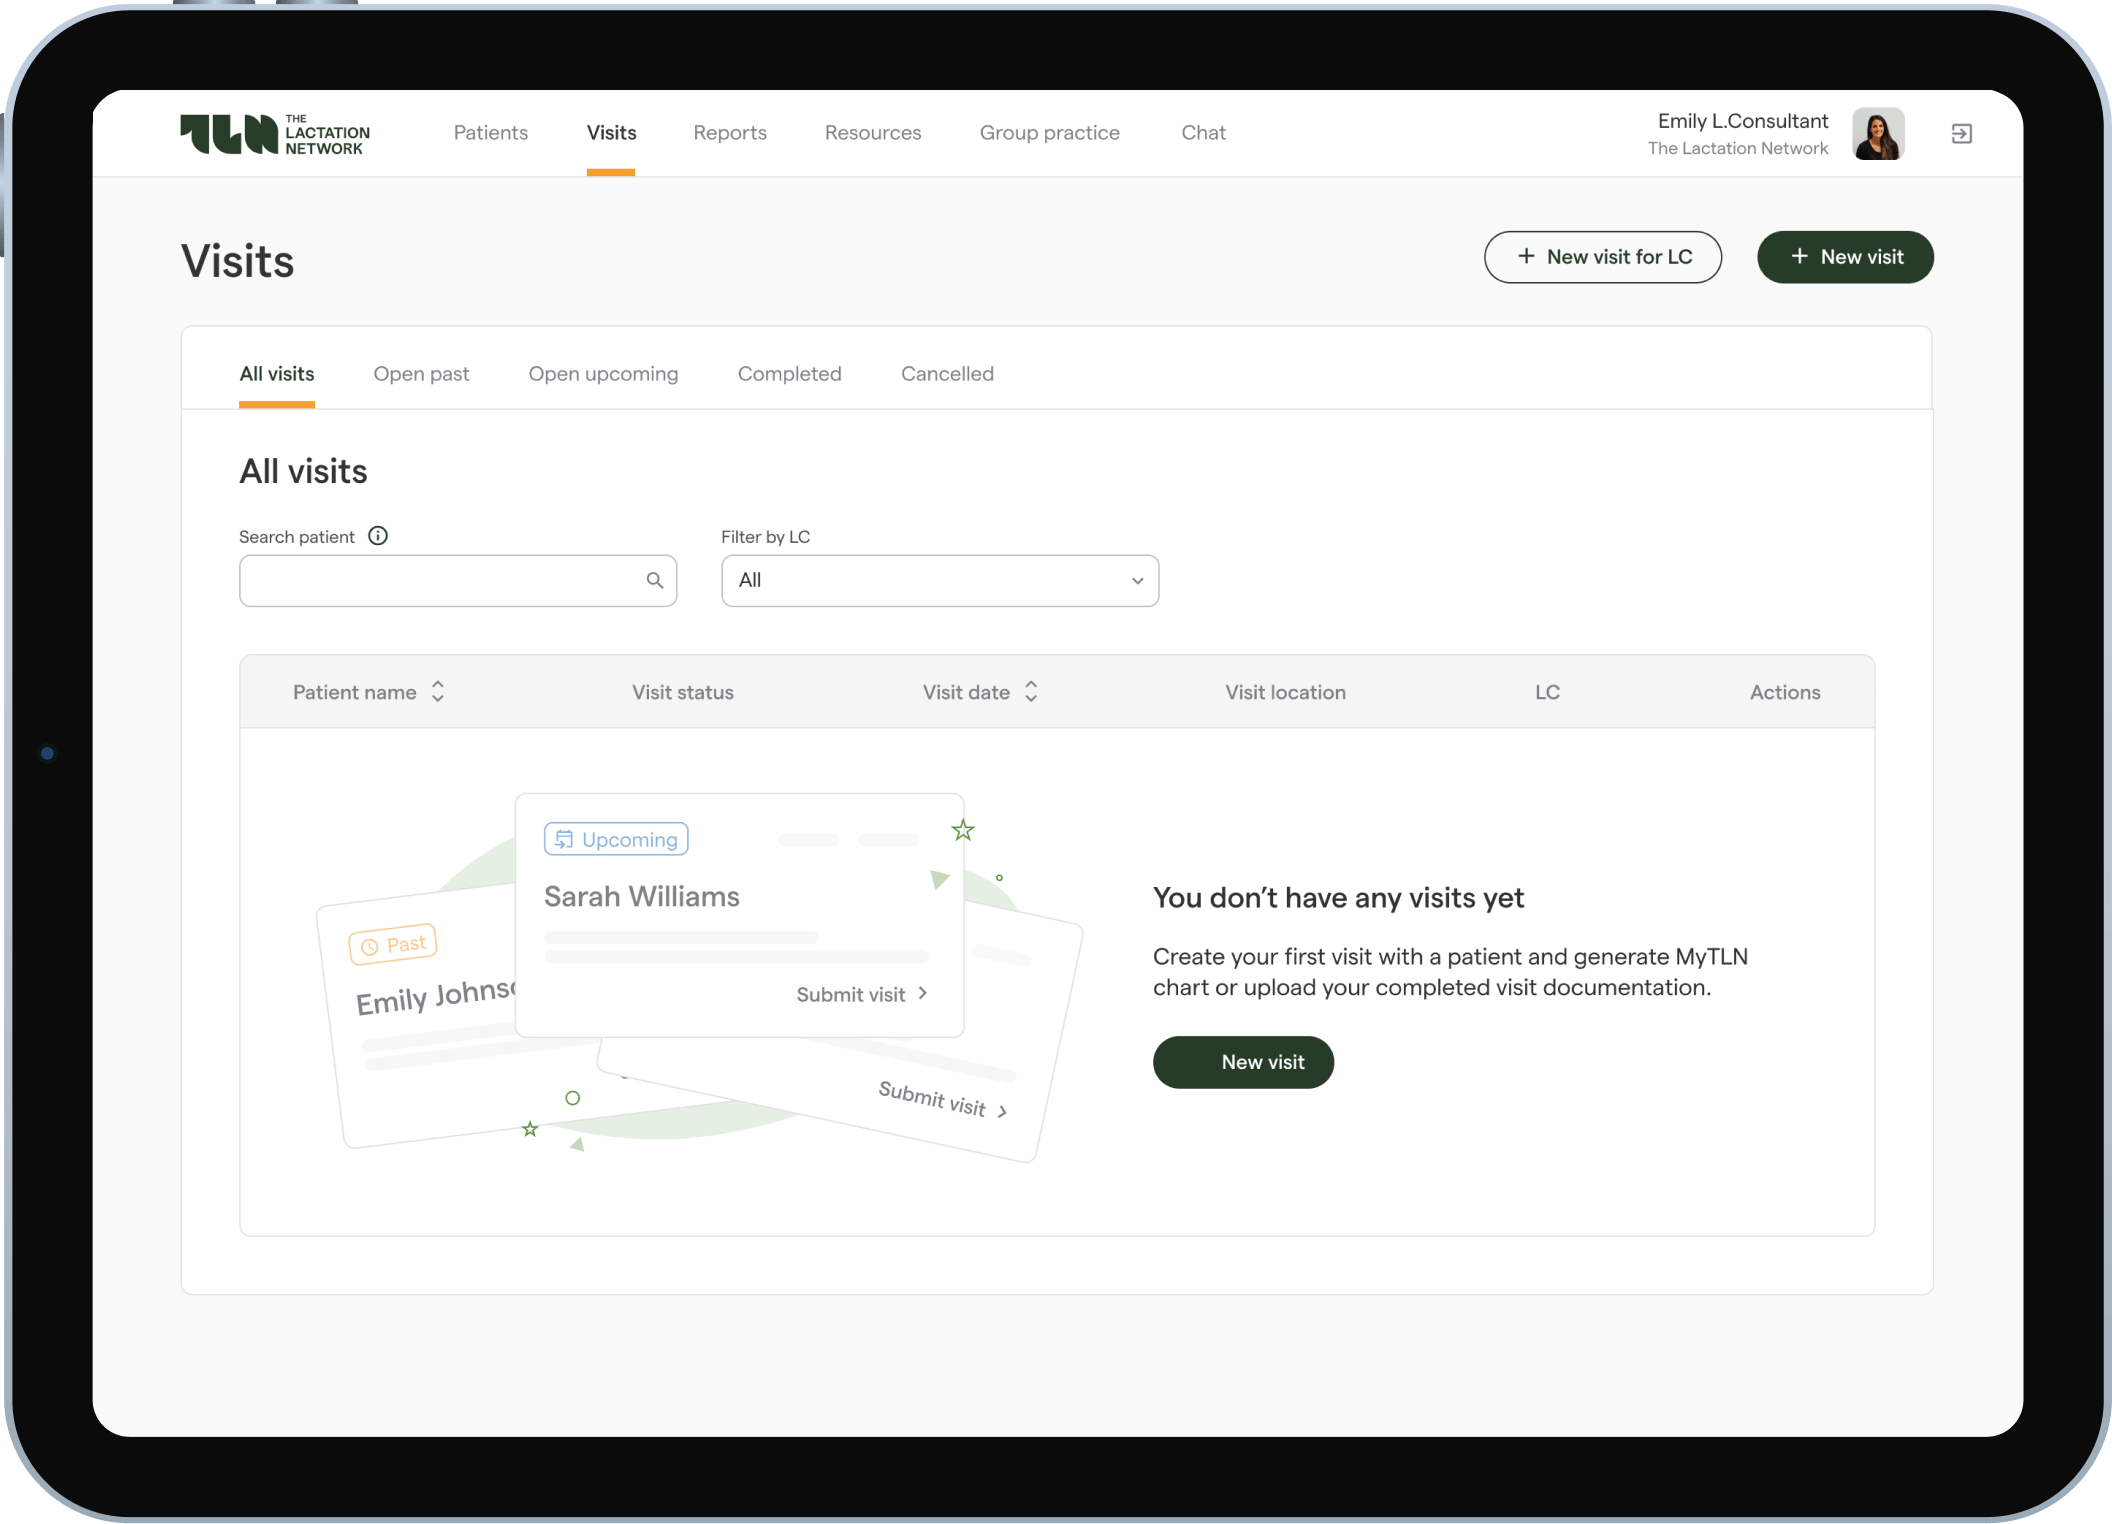Open the Patients menu item
The image size is (2112, 1524).
[x=490, y=133]
